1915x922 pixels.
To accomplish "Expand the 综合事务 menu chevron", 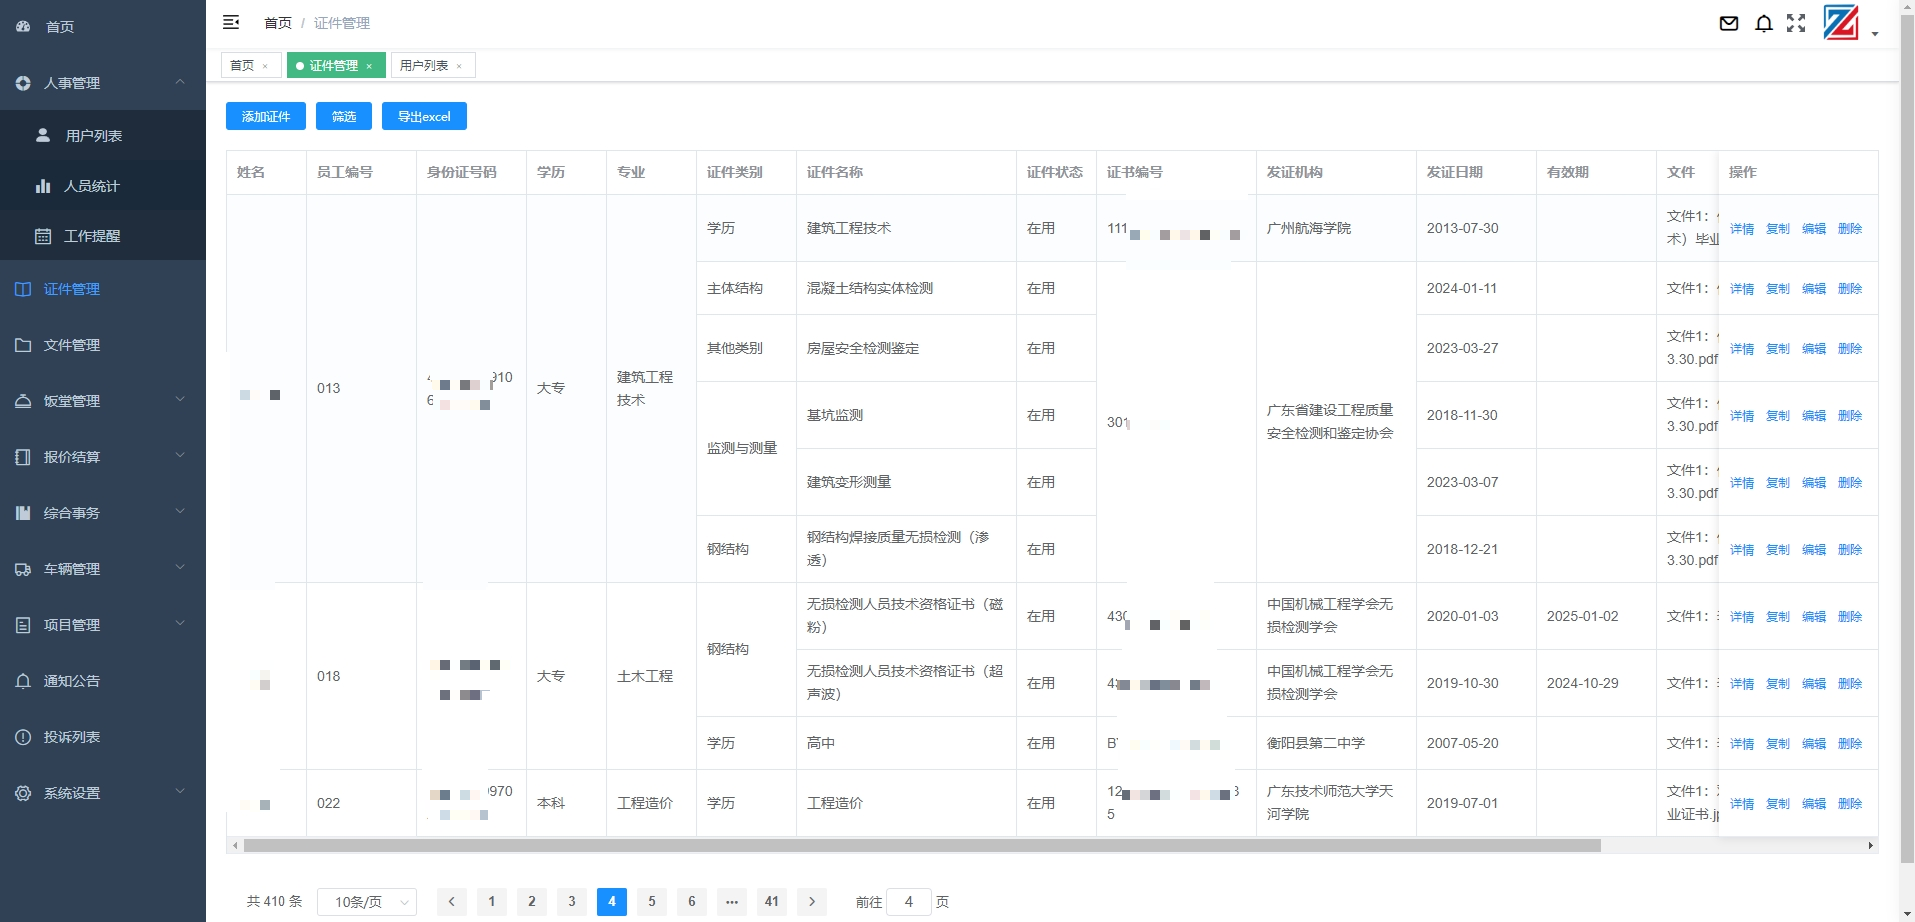I will pyautogui.click(x=180, y=511).
